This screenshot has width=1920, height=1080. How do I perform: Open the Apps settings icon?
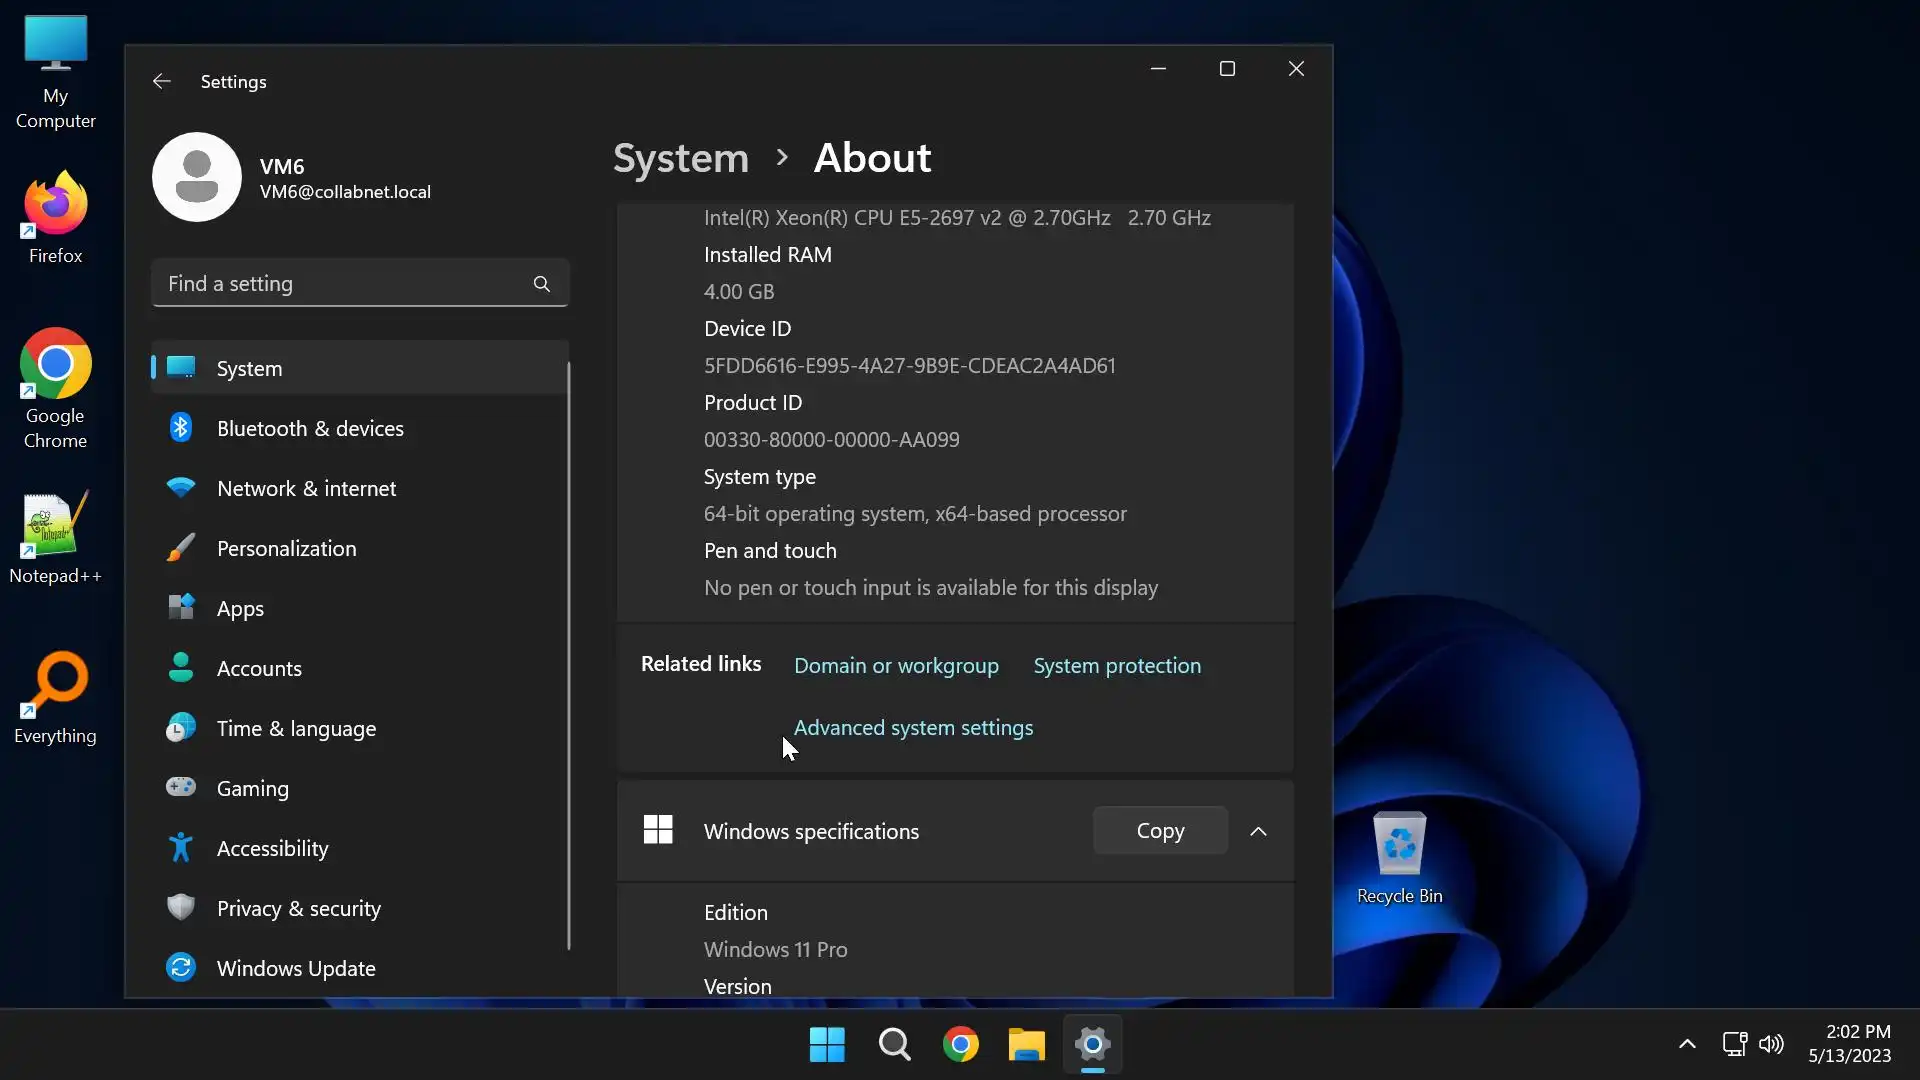click(181, 608)
